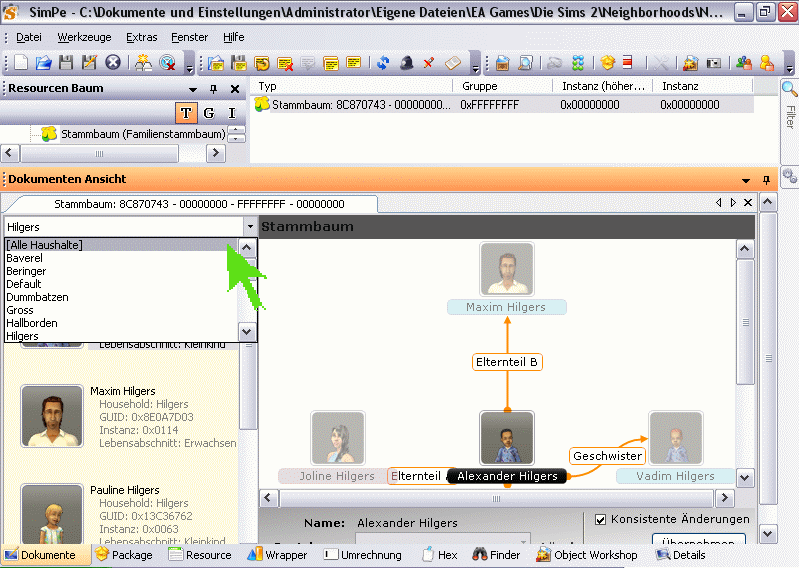Click the magnifier filter icon in right sidebar
Viewport: 799px width, 568px height.
789,90
